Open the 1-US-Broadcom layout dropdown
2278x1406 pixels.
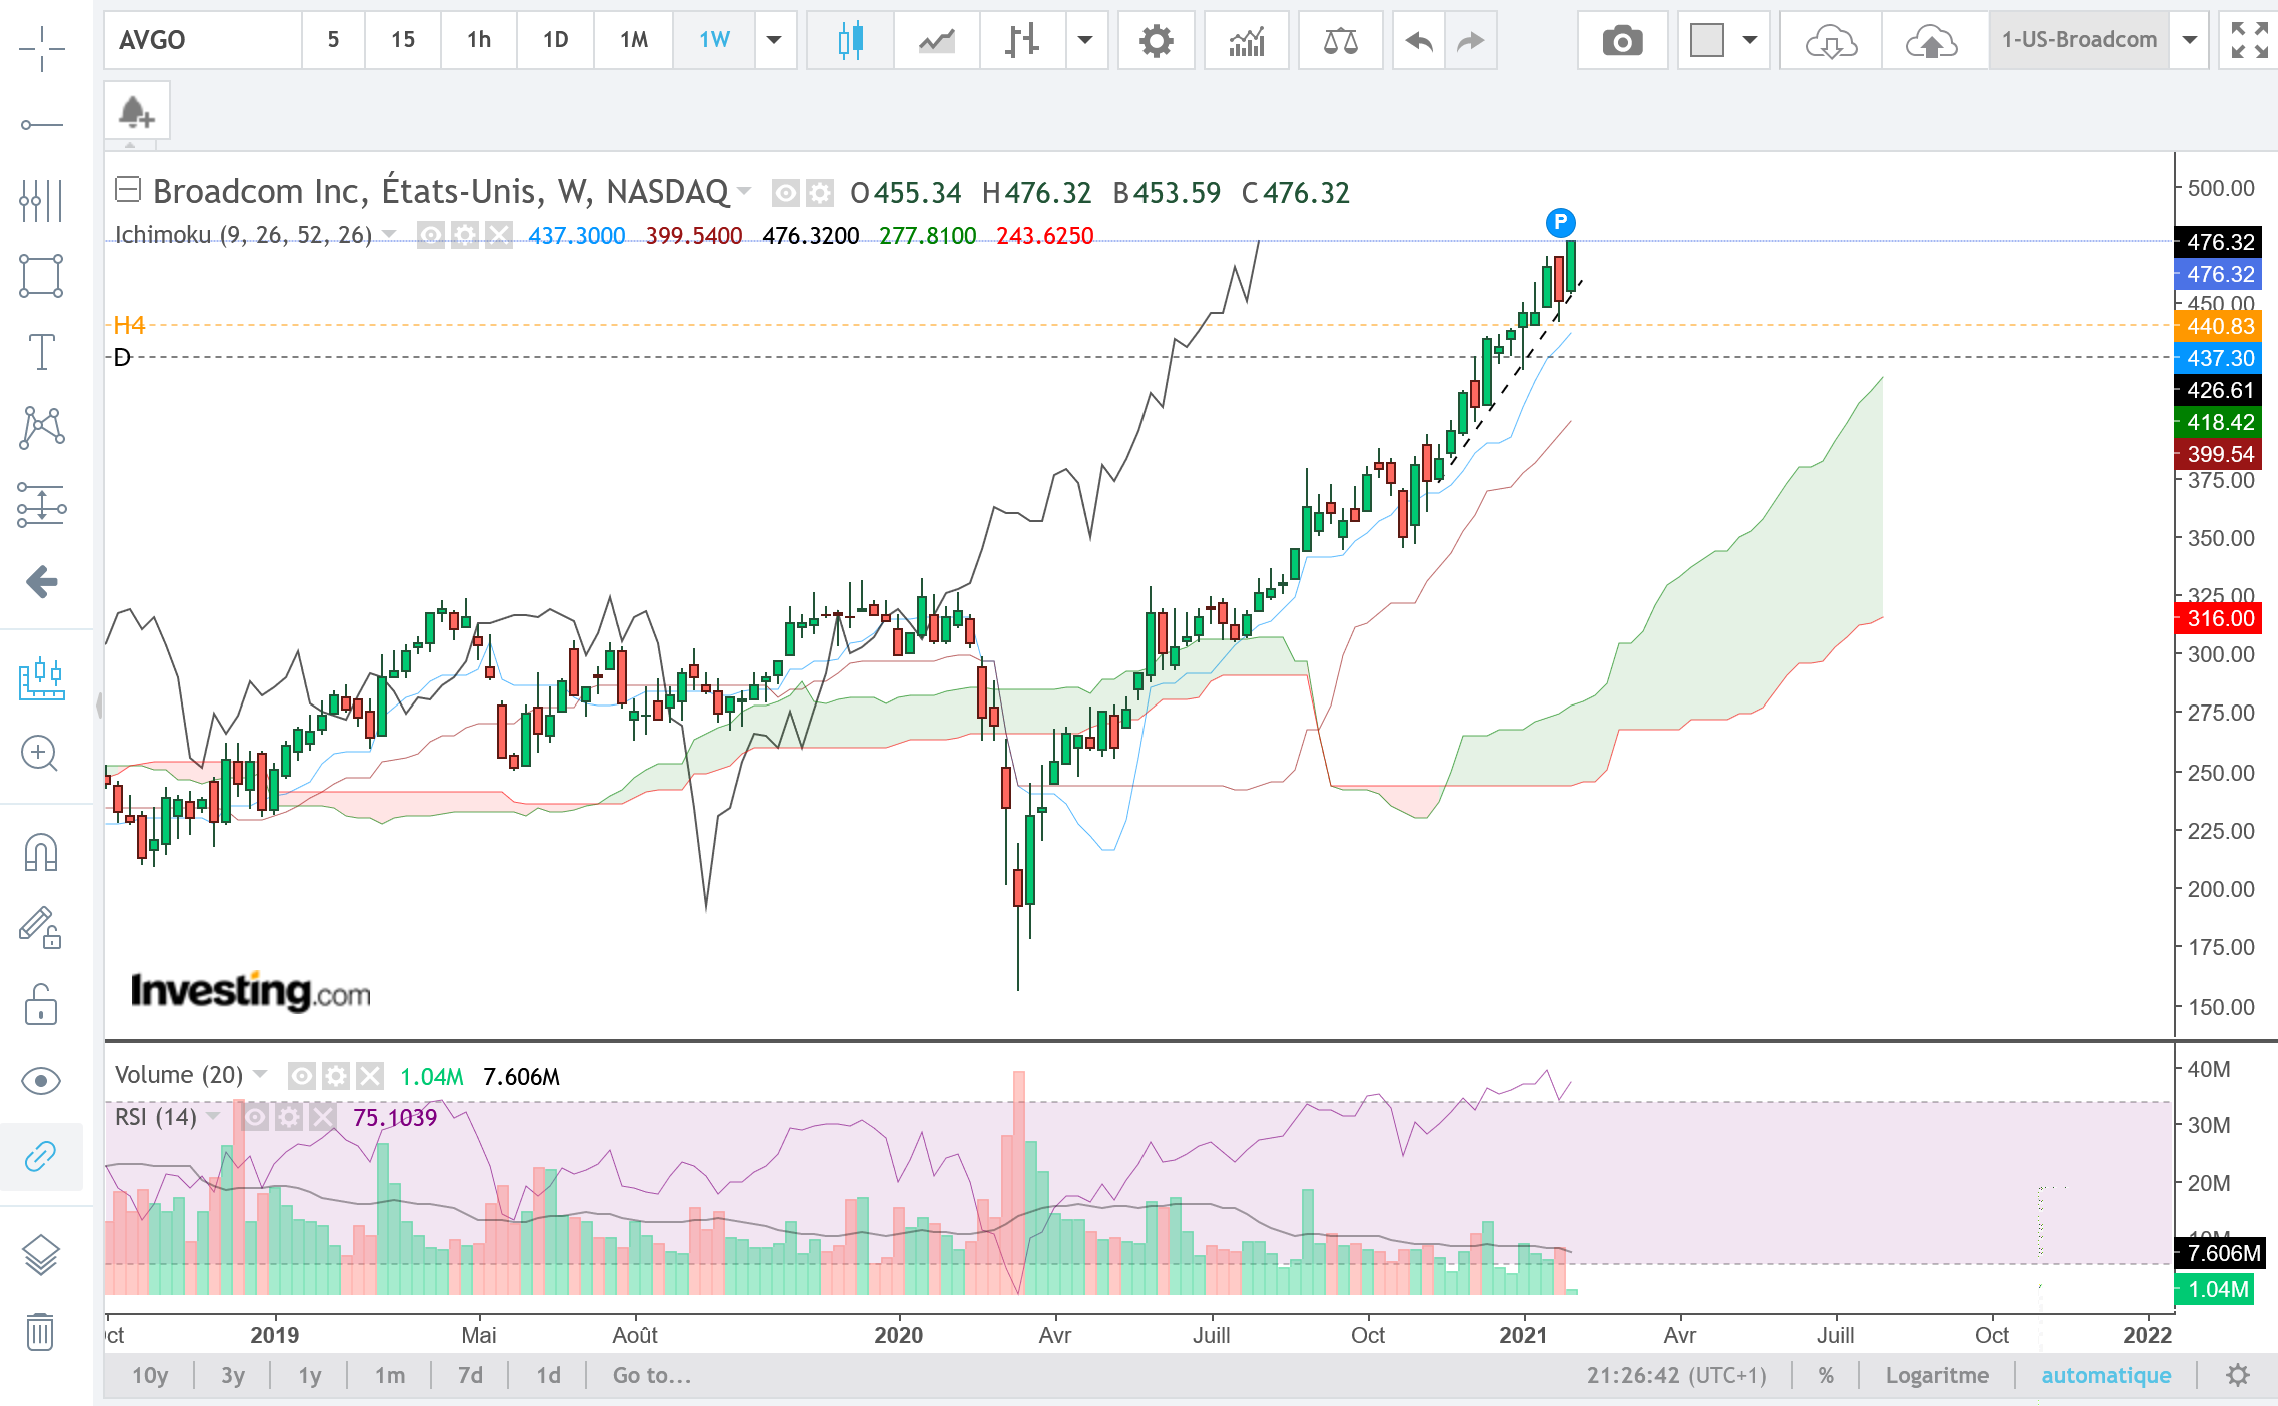[2189, 41]
